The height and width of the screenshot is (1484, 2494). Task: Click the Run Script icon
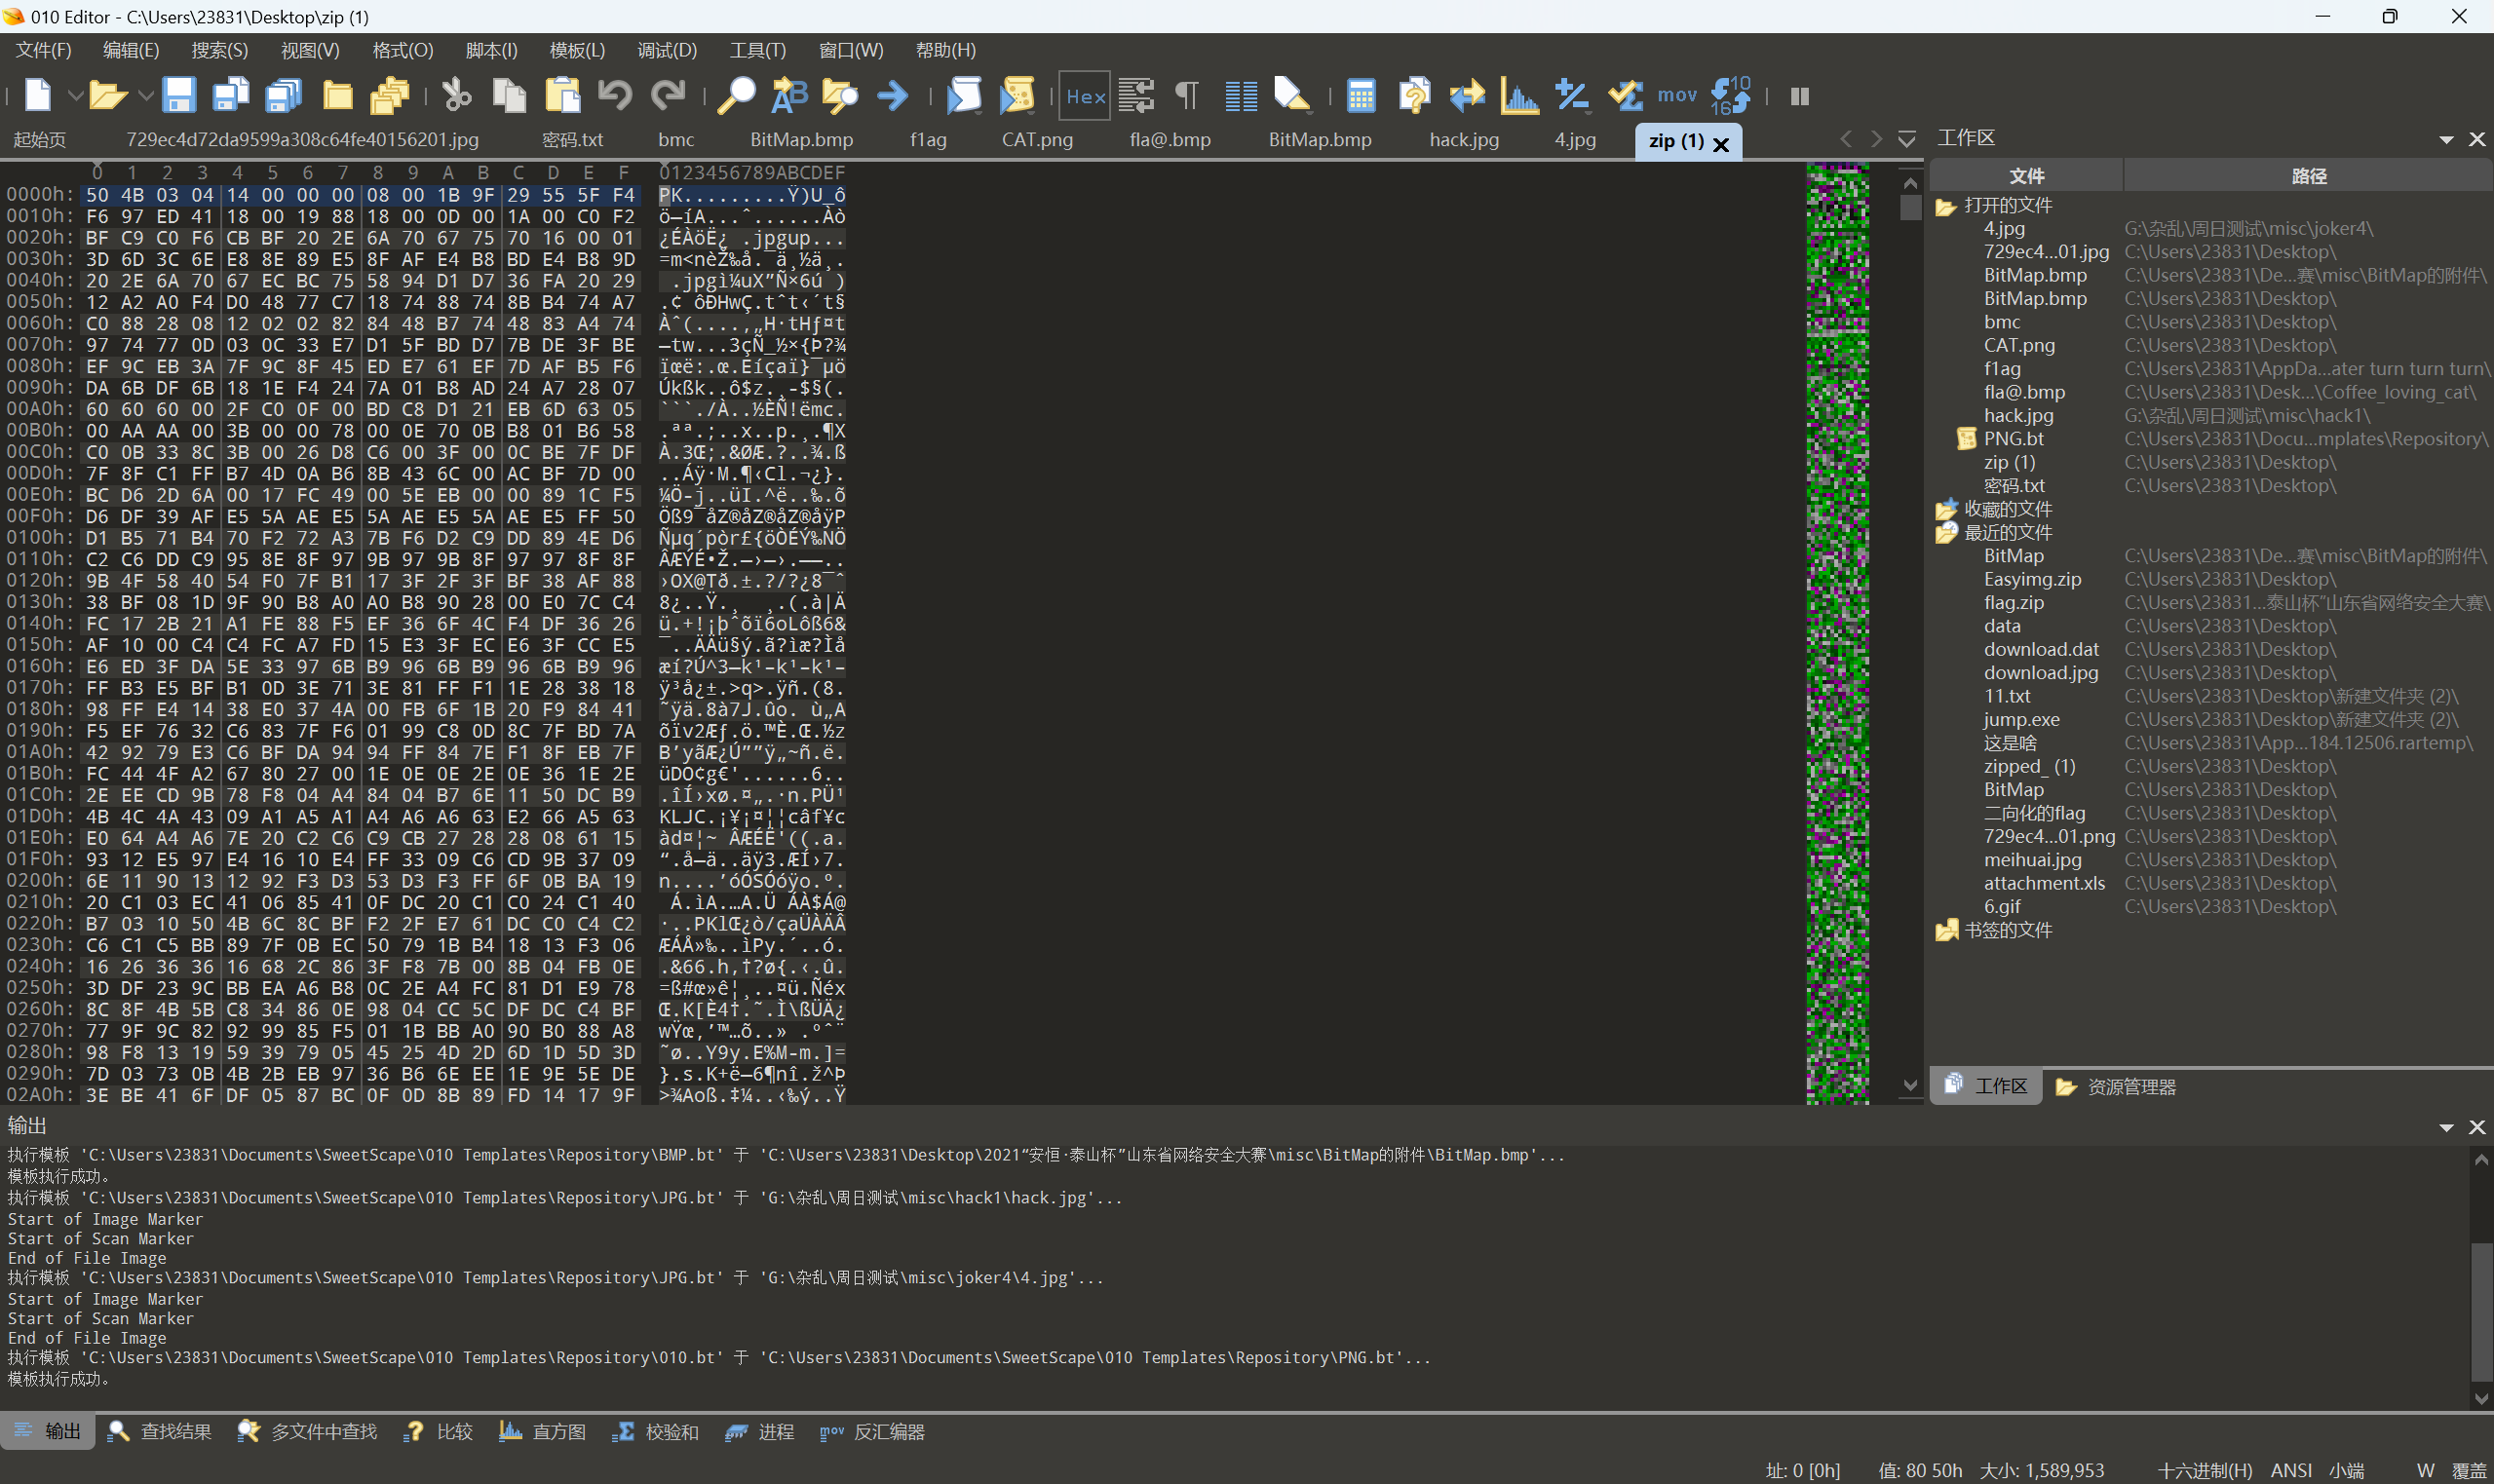tap(964, 96)
